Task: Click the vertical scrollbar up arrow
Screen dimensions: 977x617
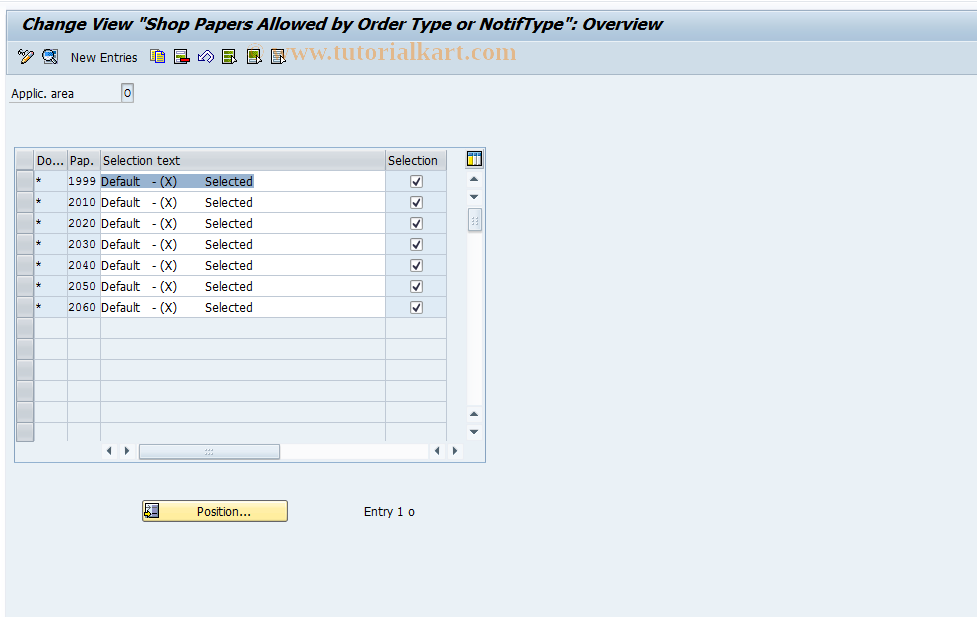Action: pyautogui.click(x=473, y=180)
